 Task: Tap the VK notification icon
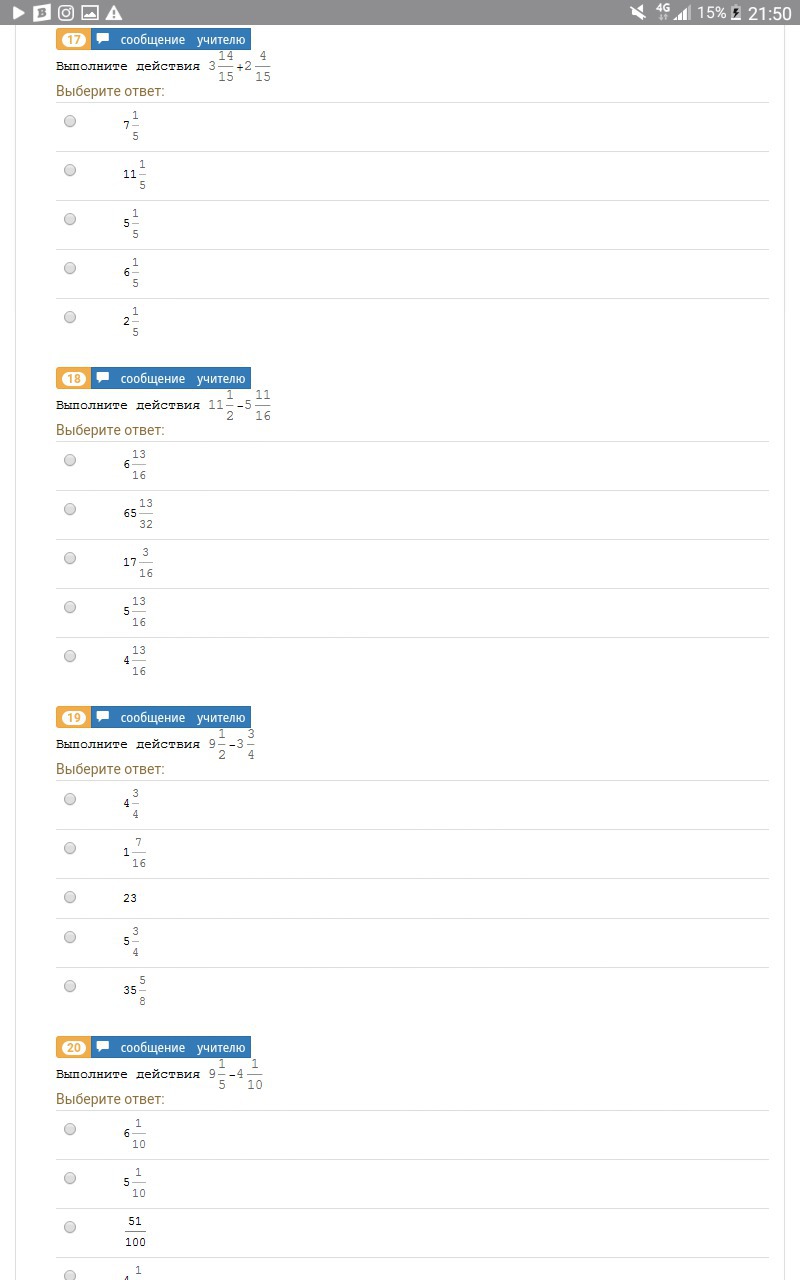42,13
